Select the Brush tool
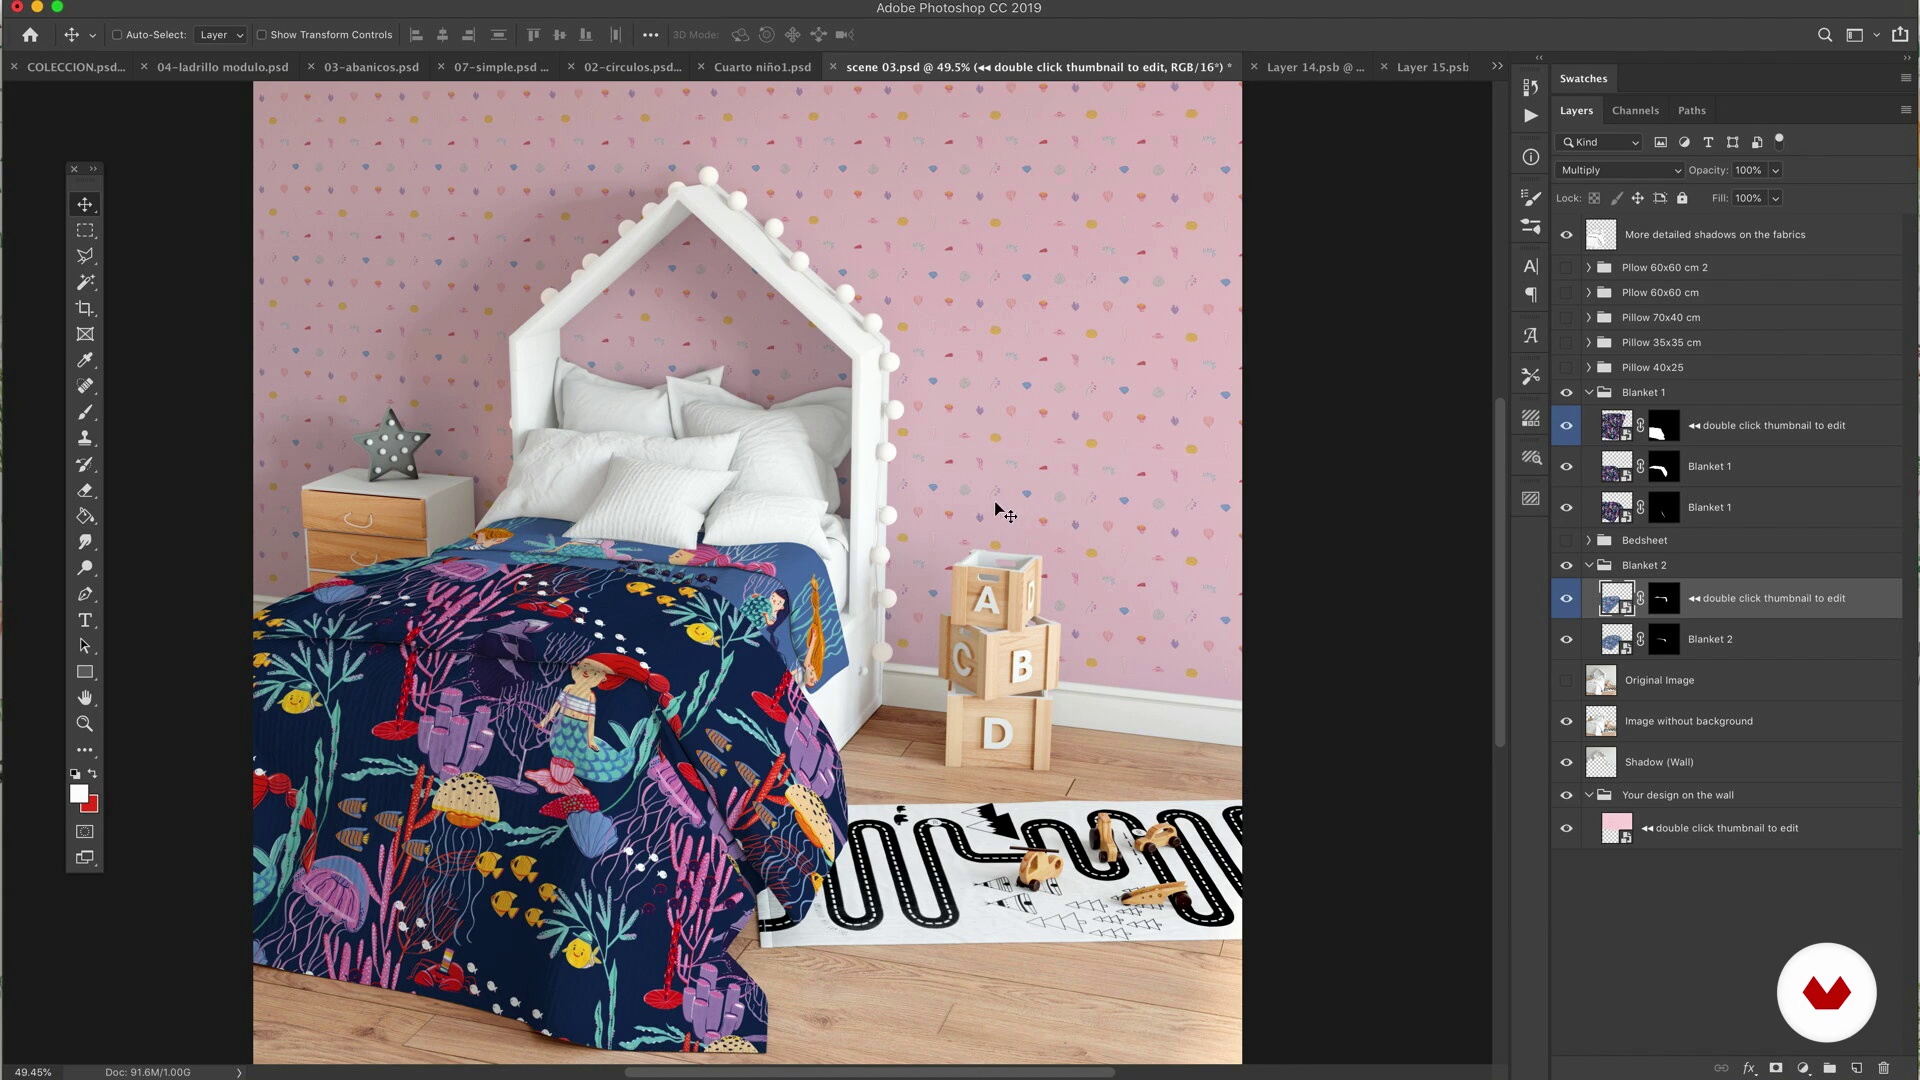Image resolution: width=1920 pixels, height=1080 pixels. click(x=85, y=413)
